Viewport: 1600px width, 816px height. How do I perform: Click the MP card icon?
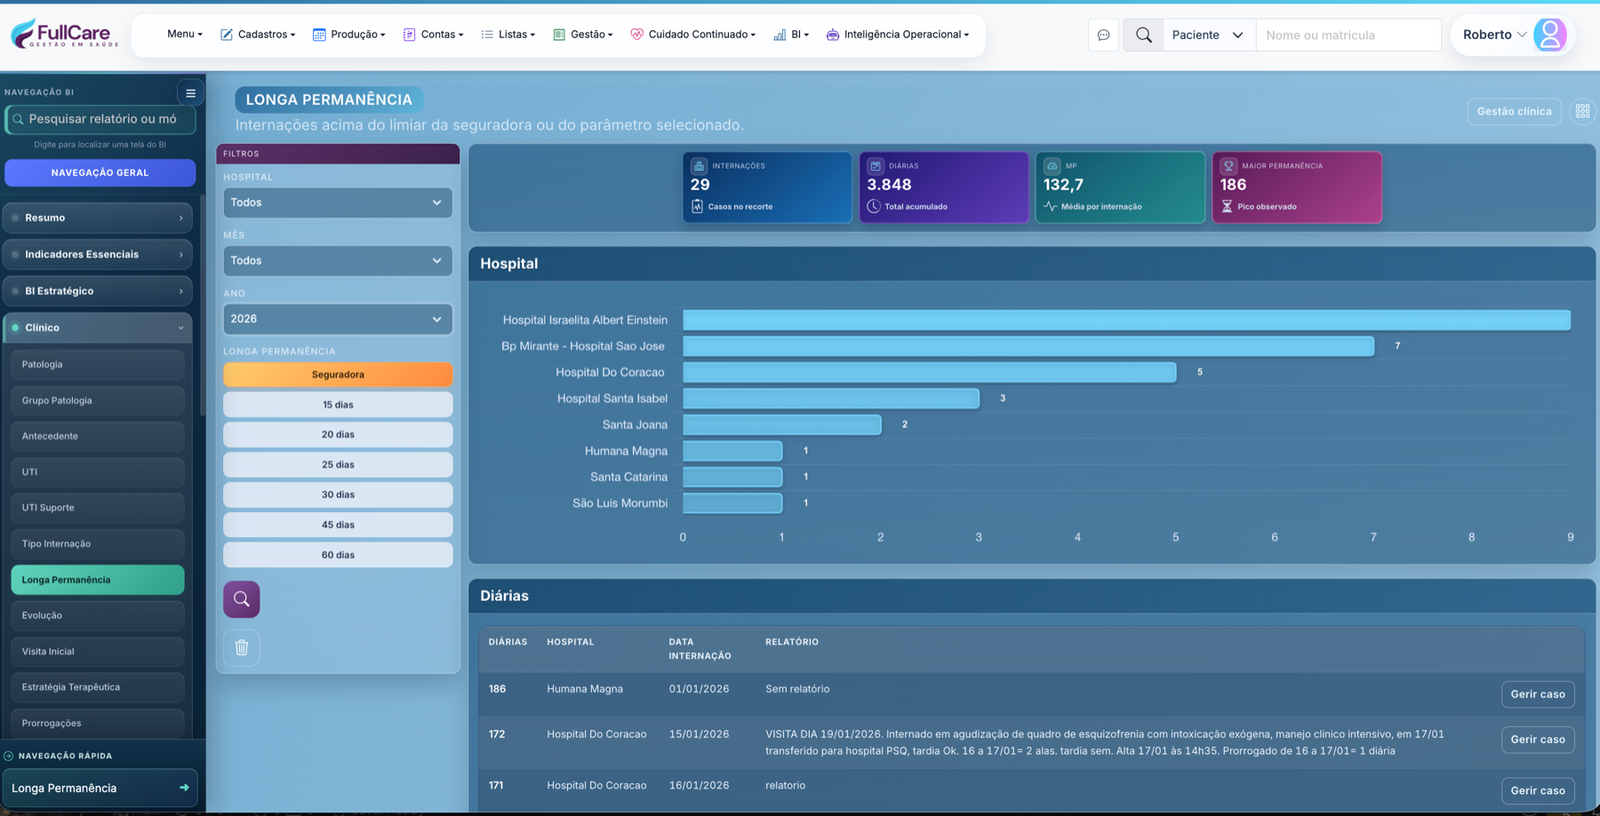pos(1052,166)
